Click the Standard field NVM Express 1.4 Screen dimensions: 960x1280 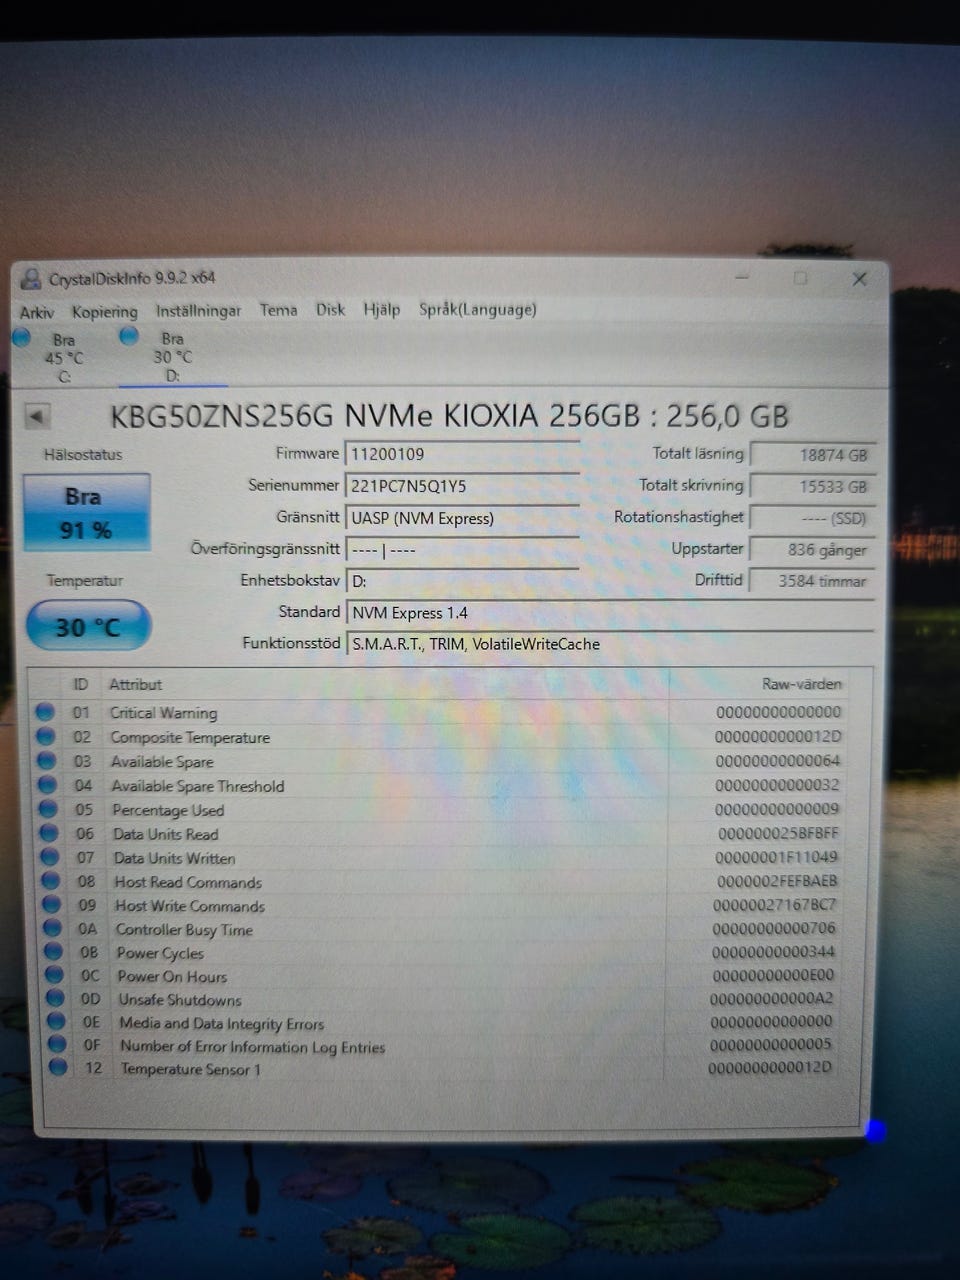(609, 613)
